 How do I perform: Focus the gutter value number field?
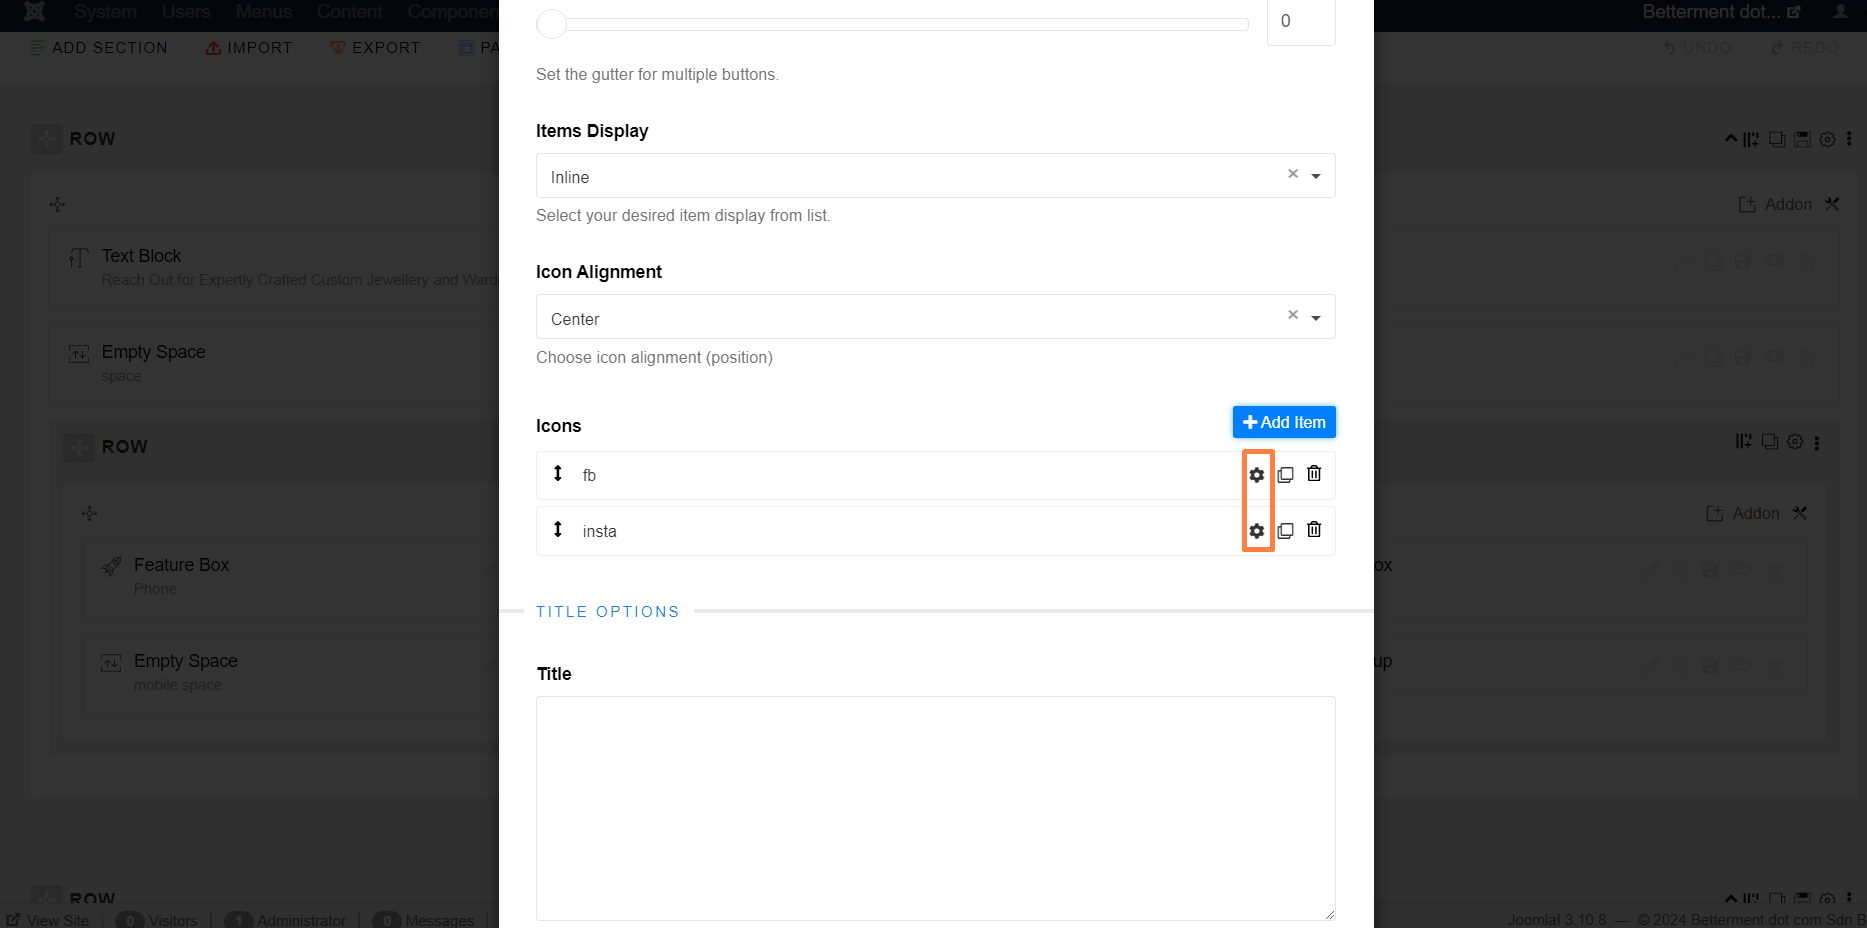(x=1301, y=21)
